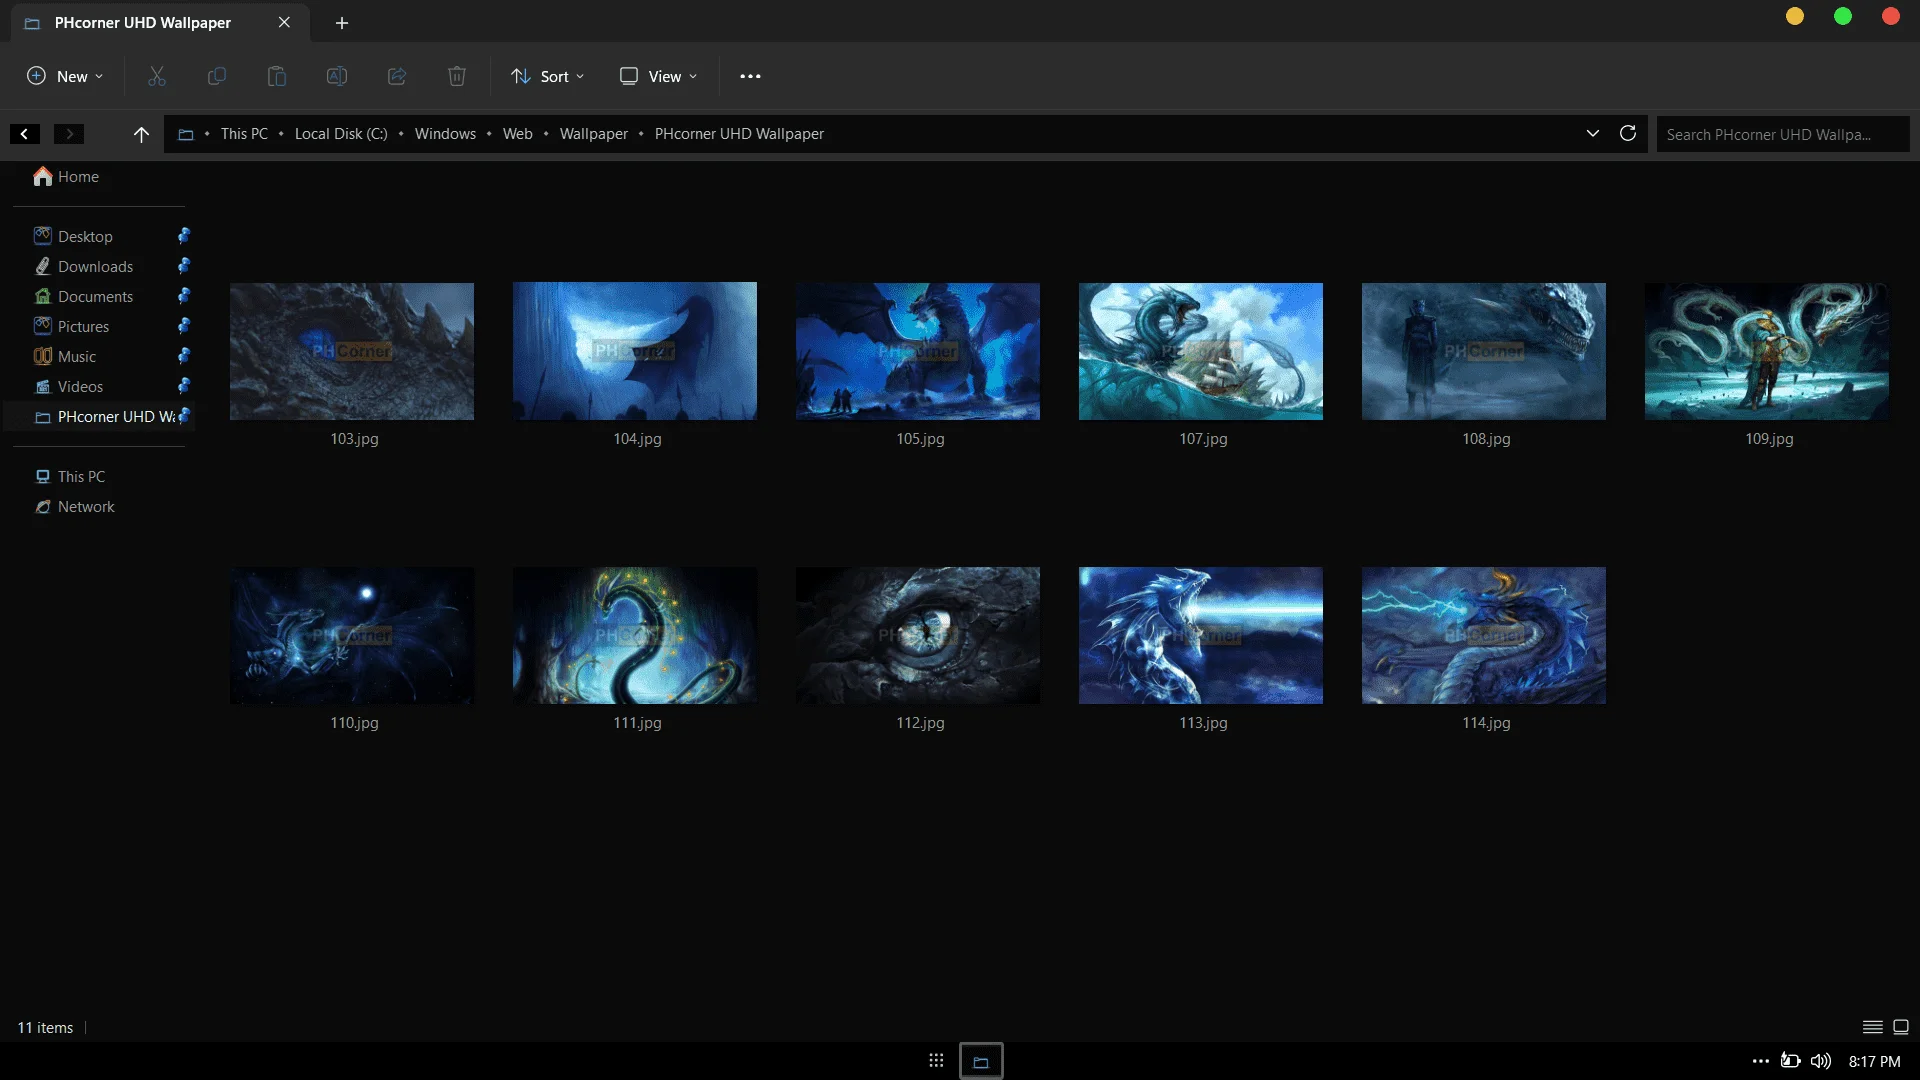Screen dimensions: 1920x1080
Task: Navigate to Windows breadcrumb
Action: click(445, 134)
